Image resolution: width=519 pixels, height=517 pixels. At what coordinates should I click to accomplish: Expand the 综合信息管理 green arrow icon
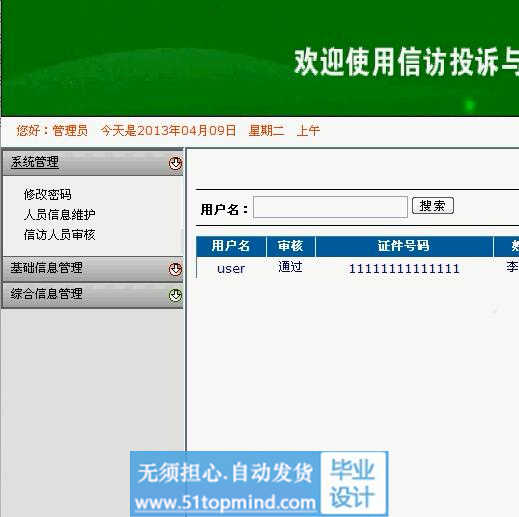[x=175, y=295]
